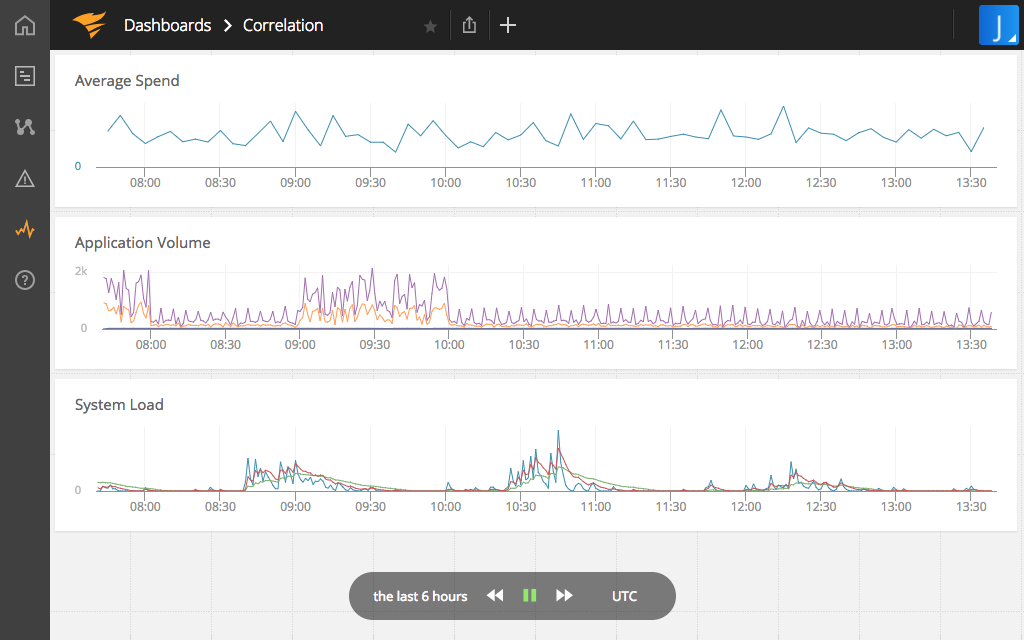
Task: Select the Dashboards list icon in sidebar
Action: (x=24, y=76)
